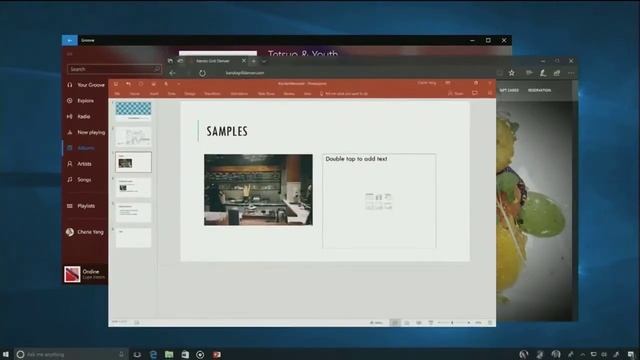Click Edge browser back arrow

coord(172,73)
